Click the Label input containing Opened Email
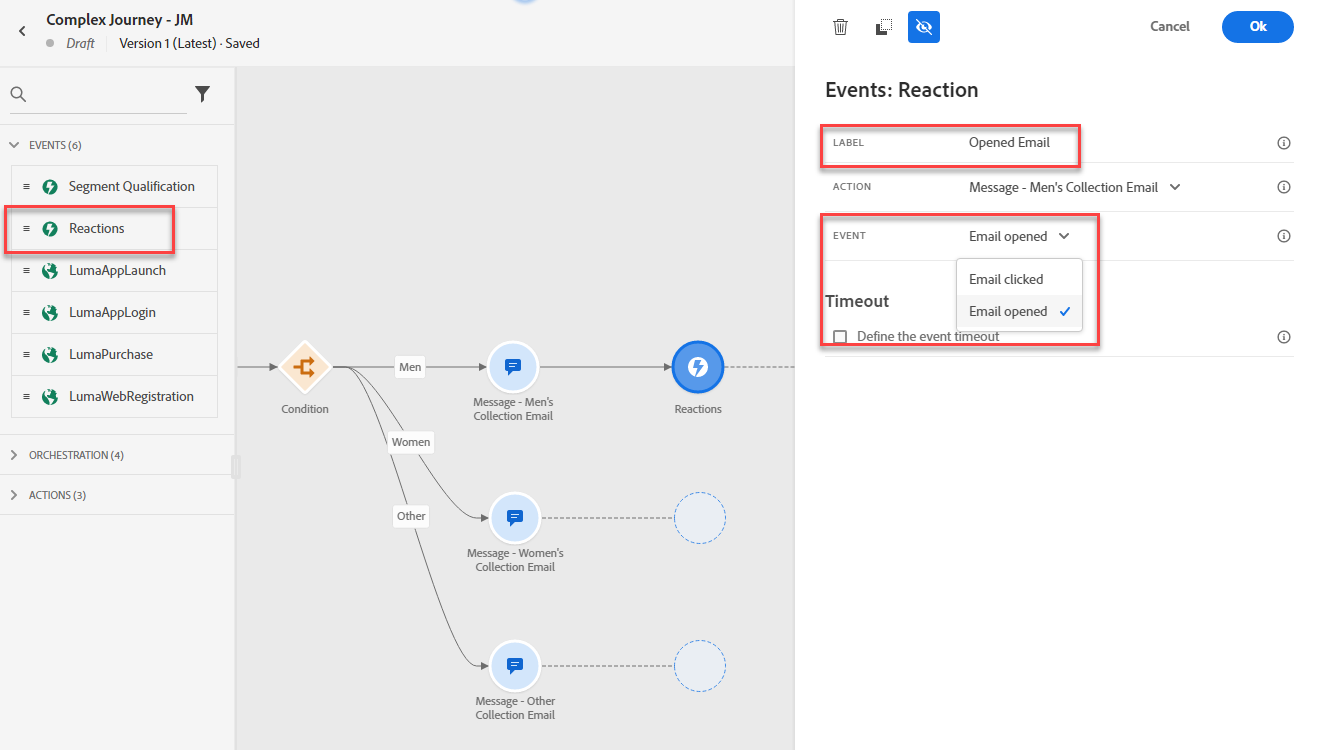Image resolution: width=1317 pixels, height=750 pixels. click(x=1010, y=143)
